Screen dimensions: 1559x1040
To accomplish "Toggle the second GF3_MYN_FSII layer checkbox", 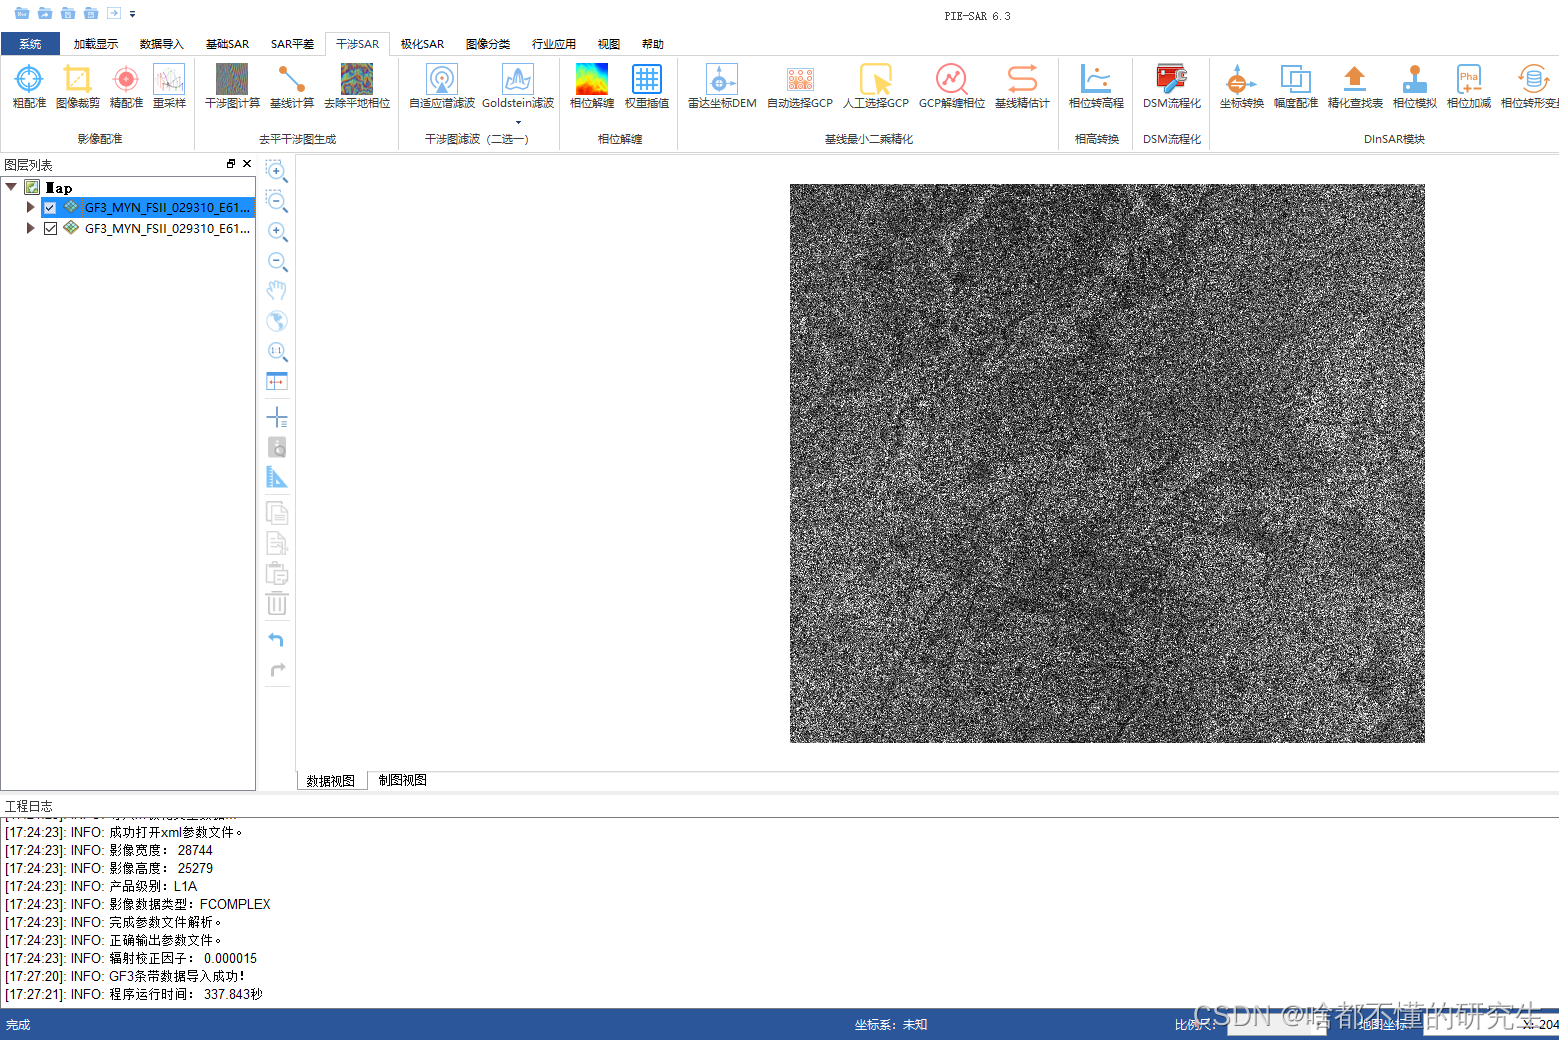I will (50, 229).
